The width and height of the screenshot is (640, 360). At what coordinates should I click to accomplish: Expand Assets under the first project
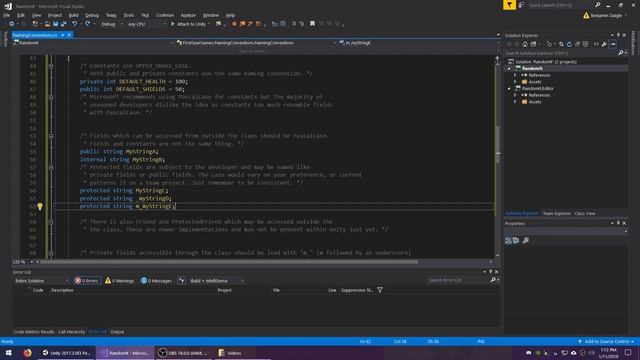(x=515, y=82)
